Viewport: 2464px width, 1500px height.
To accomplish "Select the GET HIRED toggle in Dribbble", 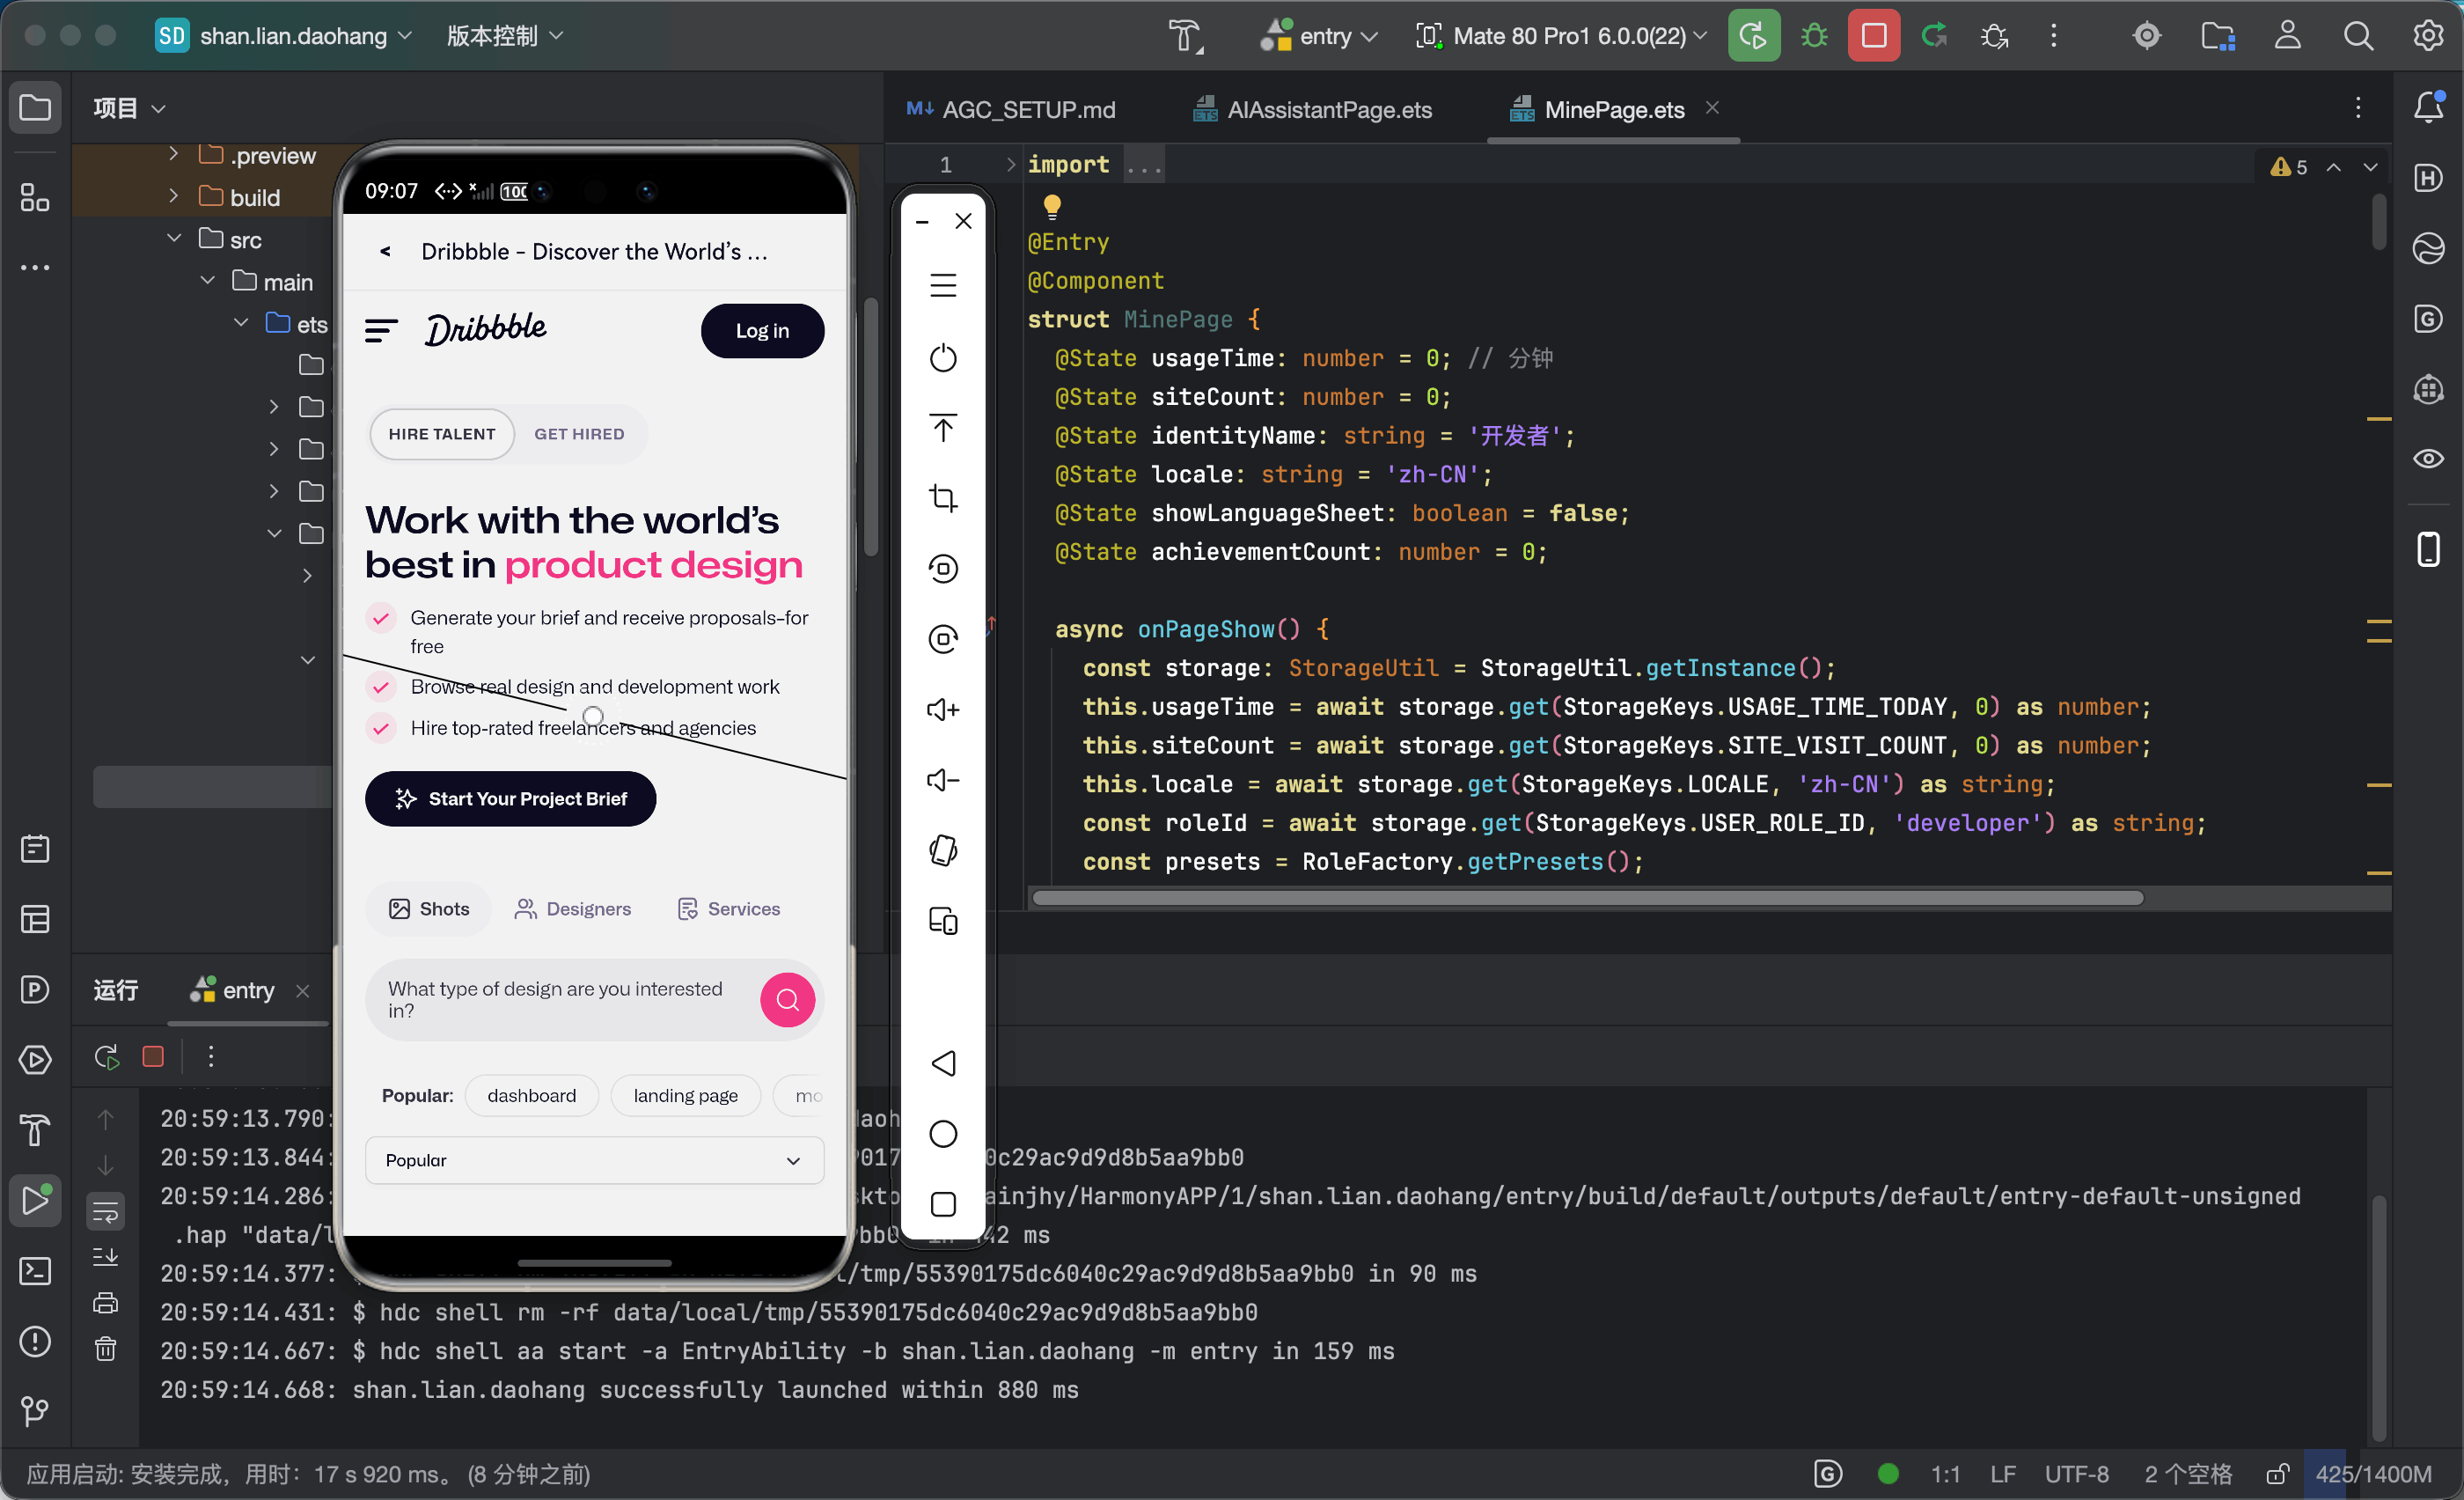I will click(579, 434).
